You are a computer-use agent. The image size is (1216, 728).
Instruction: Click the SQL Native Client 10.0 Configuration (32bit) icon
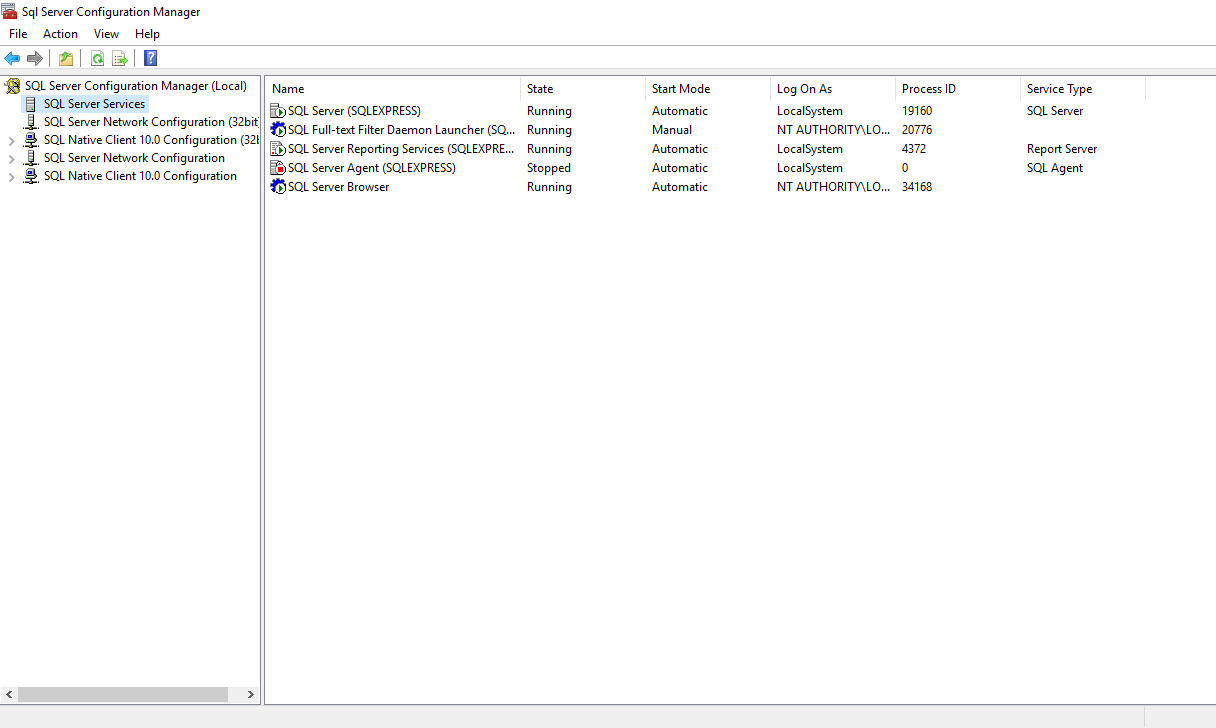click(x=31, y=140)
